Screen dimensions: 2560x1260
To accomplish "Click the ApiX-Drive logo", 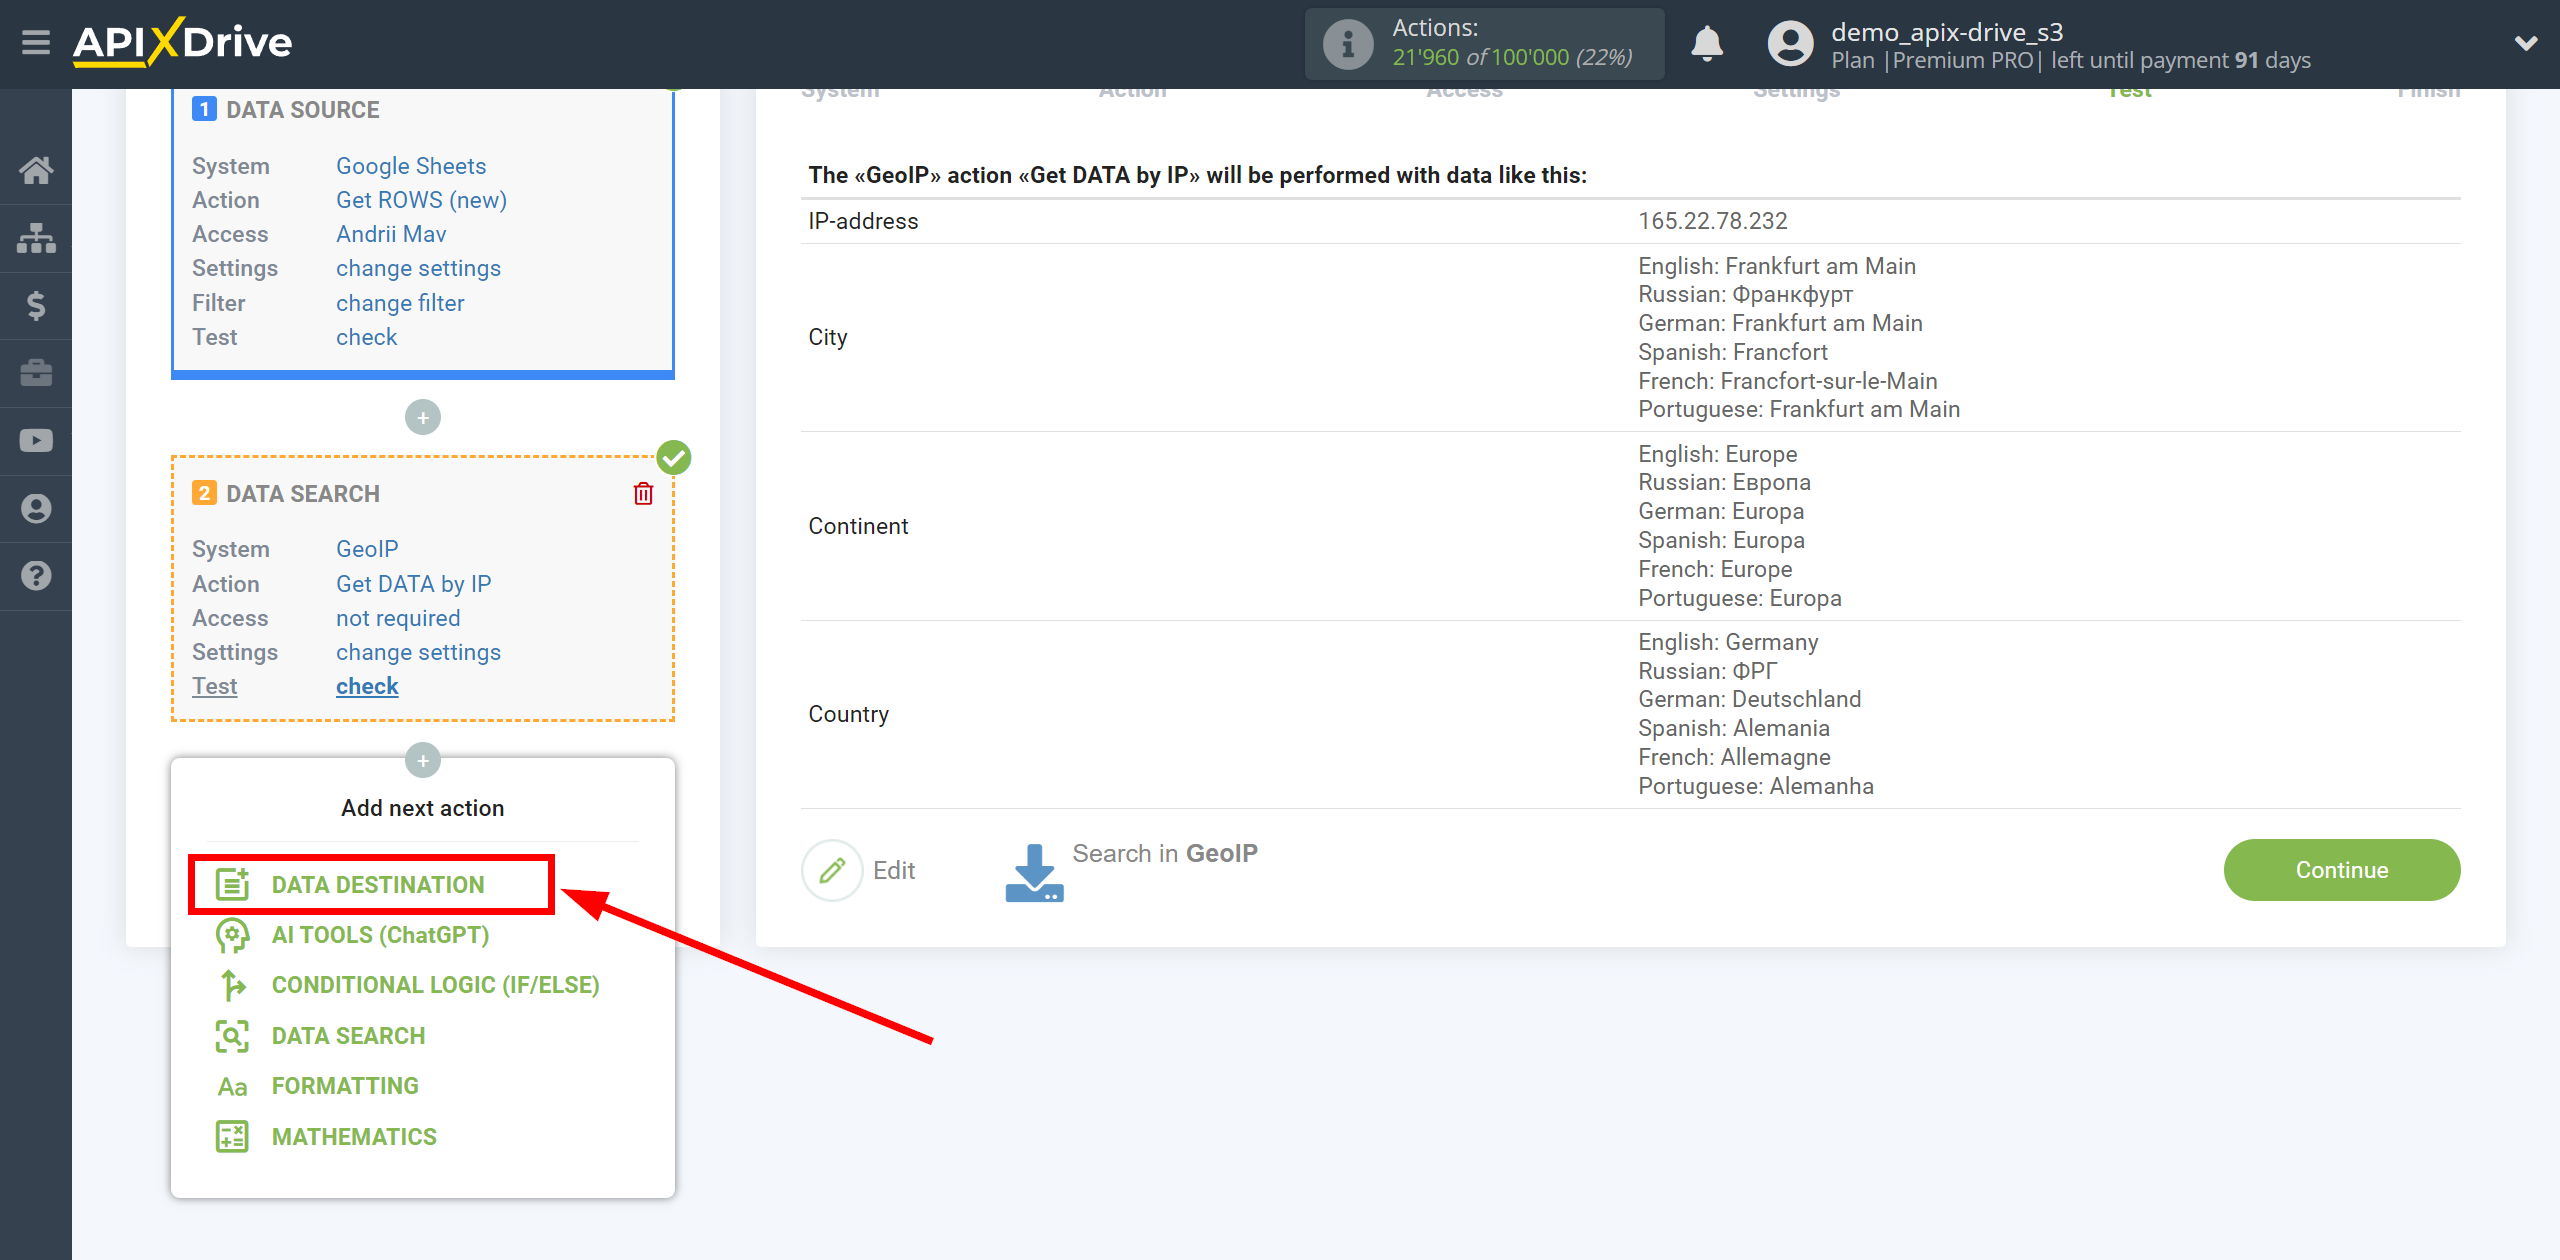I will pos(182,43).
